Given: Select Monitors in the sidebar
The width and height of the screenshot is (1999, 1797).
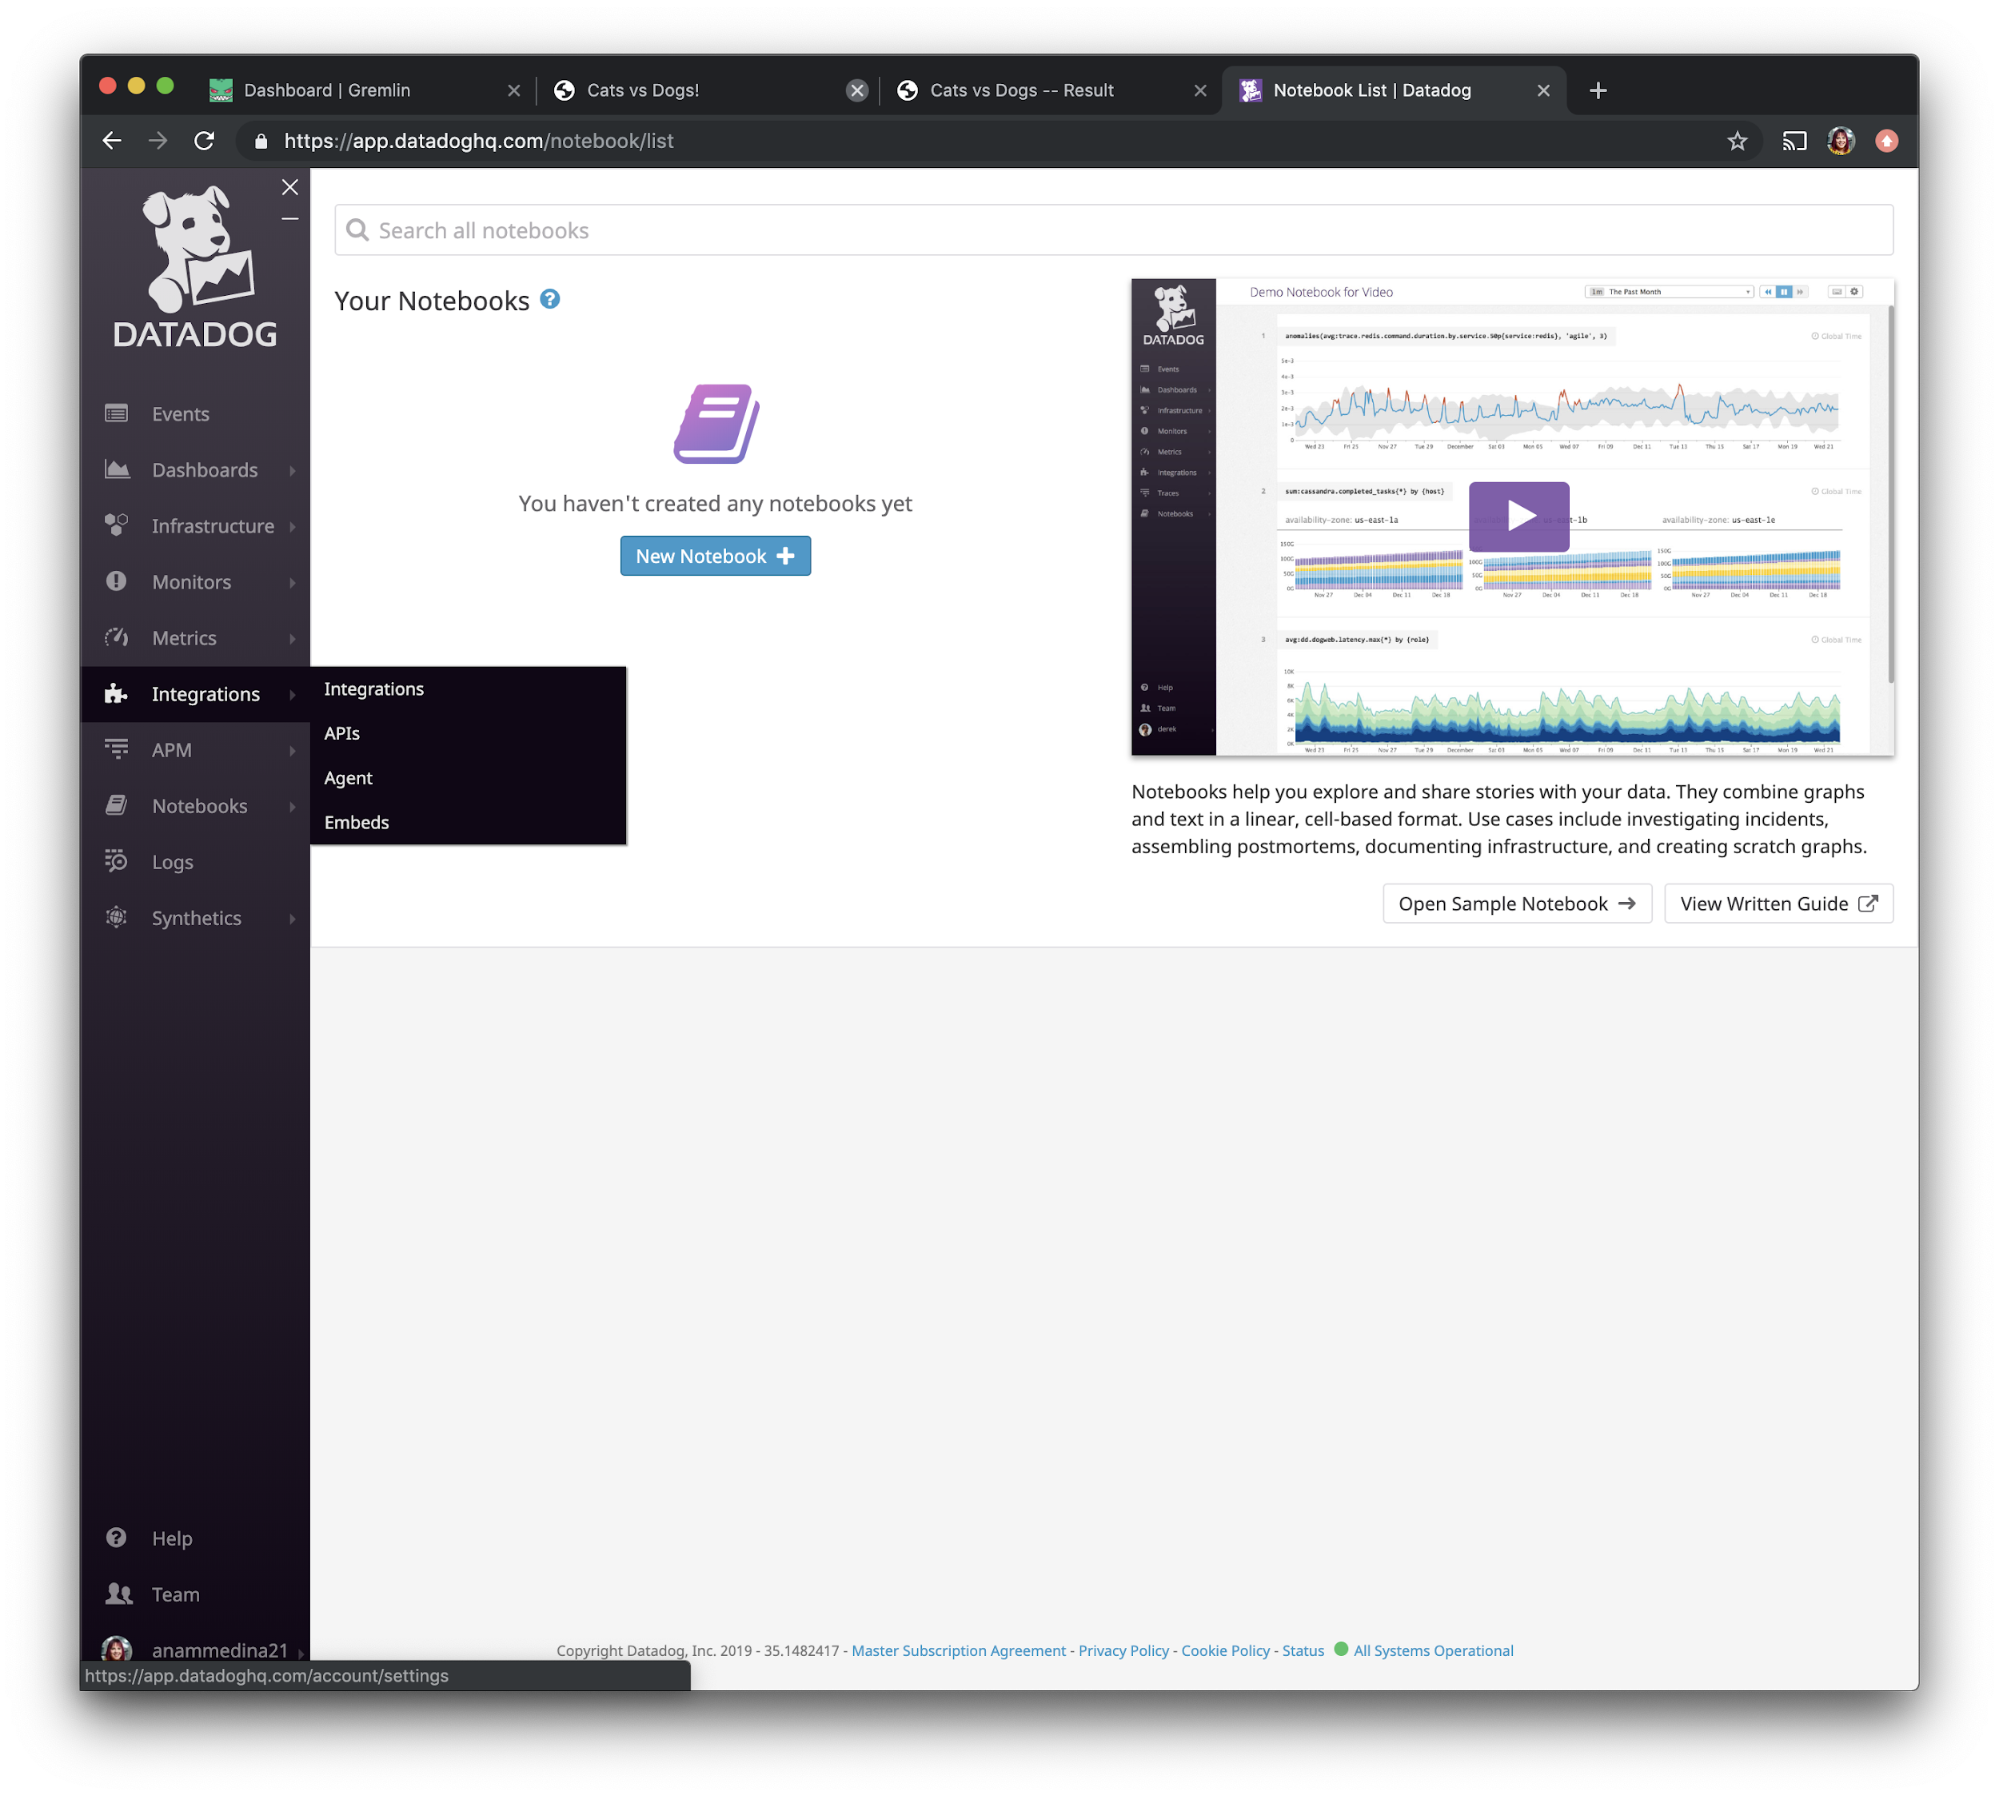Looking at the screenshot, I should [191, 581].
